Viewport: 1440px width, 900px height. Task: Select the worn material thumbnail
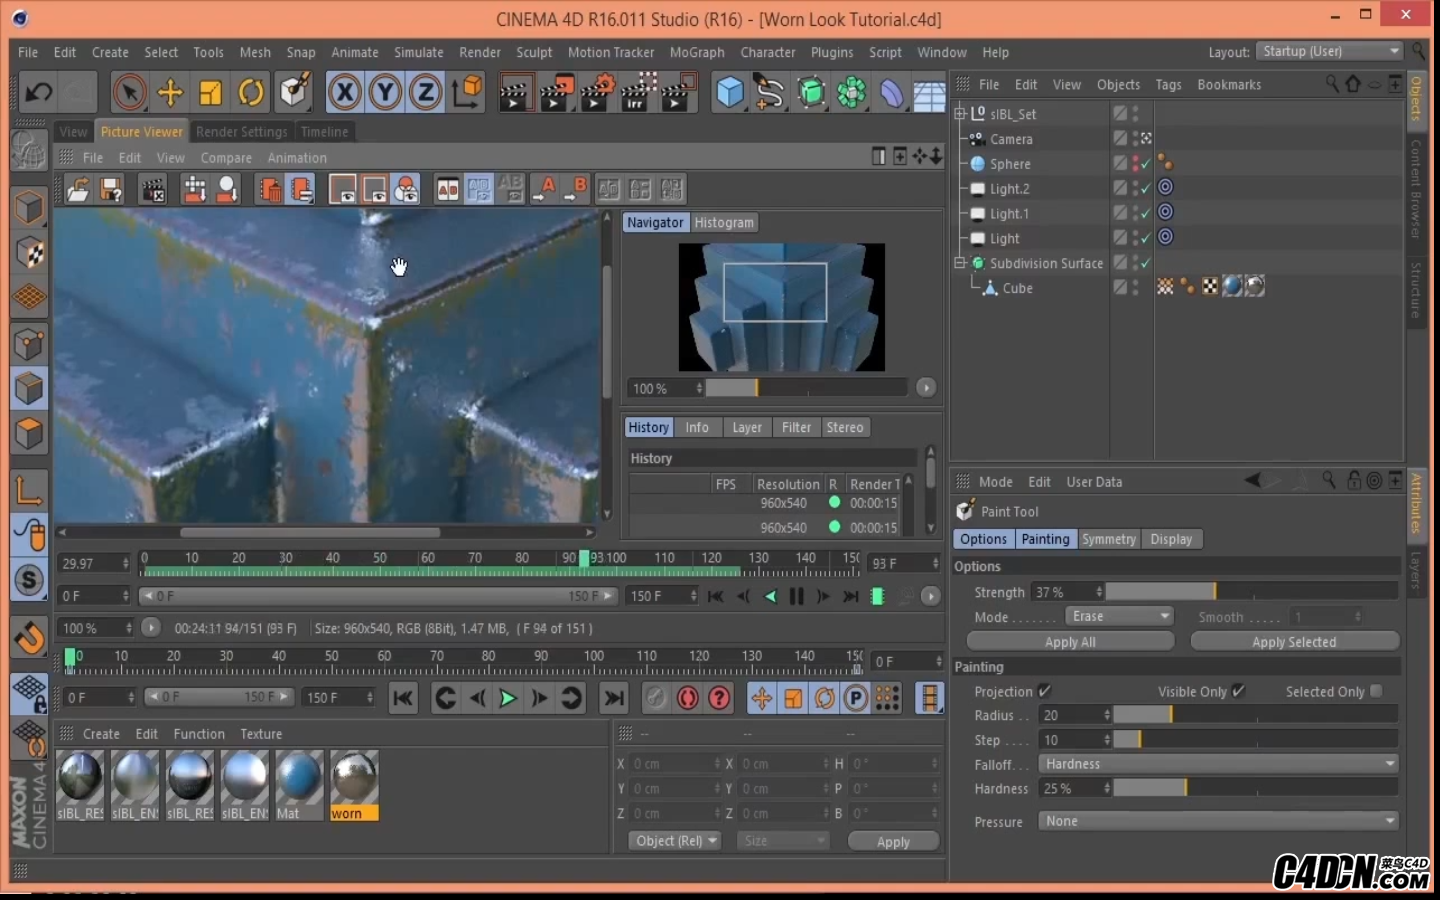[354, 780]
